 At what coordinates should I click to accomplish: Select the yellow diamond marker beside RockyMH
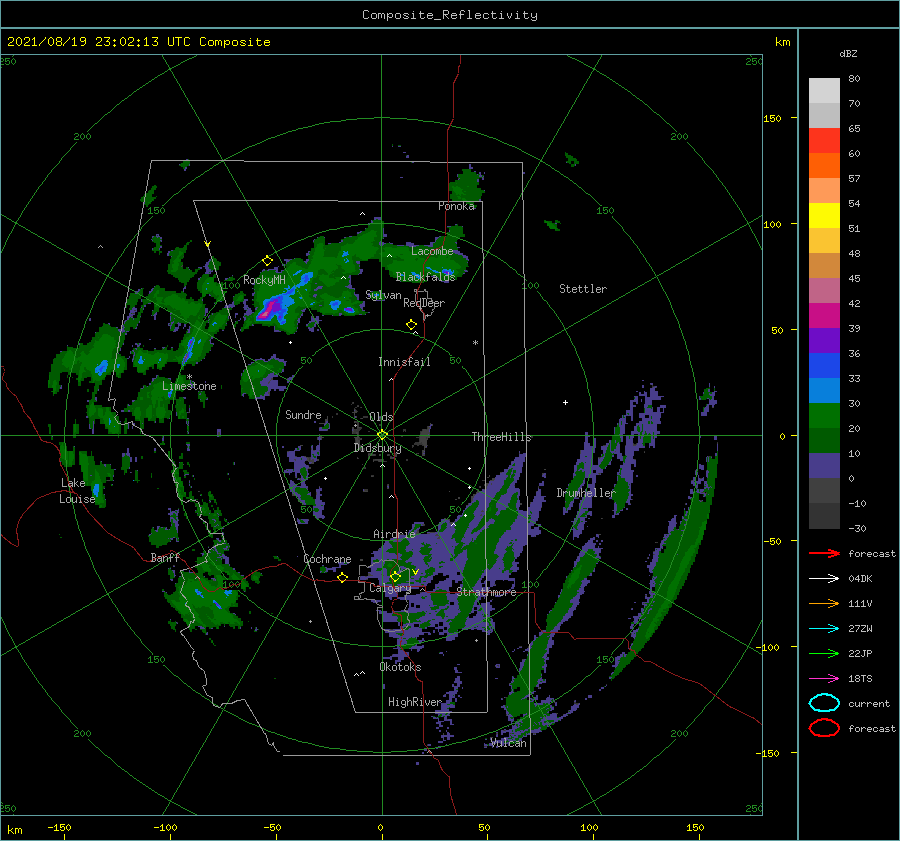click(267, 261)
